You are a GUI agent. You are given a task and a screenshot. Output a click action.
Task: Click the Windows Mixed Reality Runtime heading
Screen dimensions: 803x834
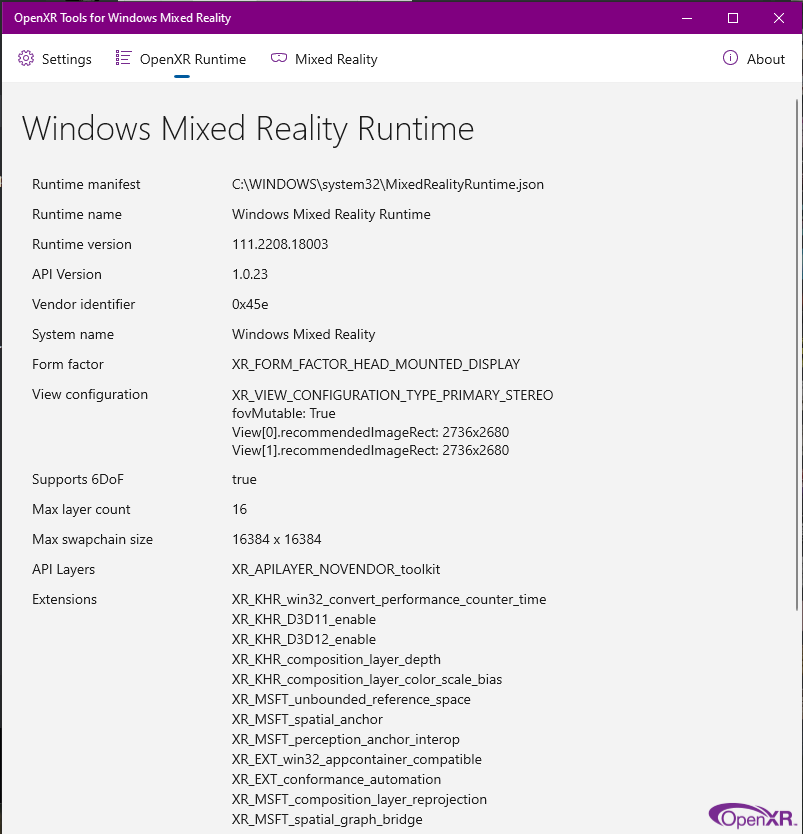coord(248,129)
